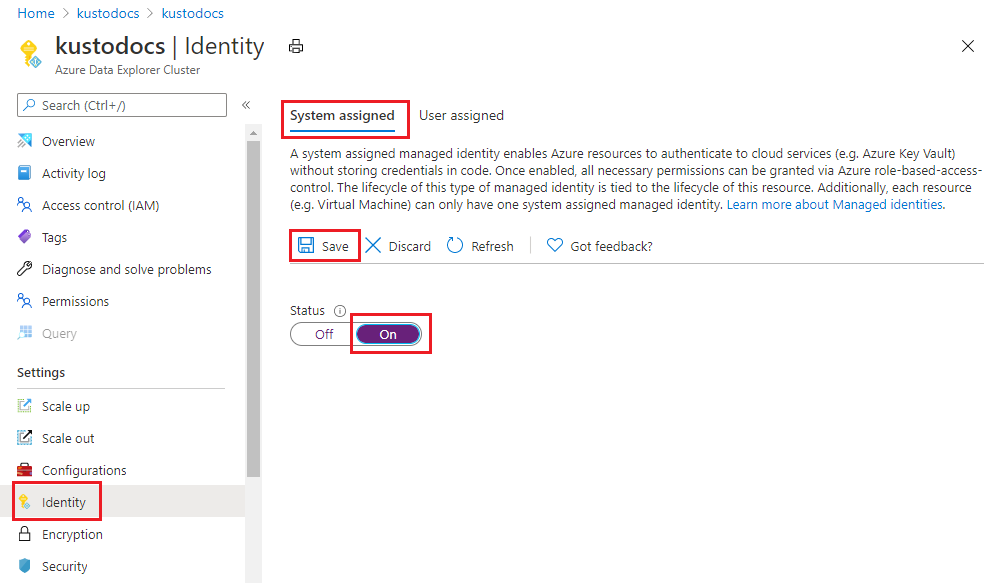Open the Overview page icon
The height and width of the screenshot is (583, 992).
[24, 141]
